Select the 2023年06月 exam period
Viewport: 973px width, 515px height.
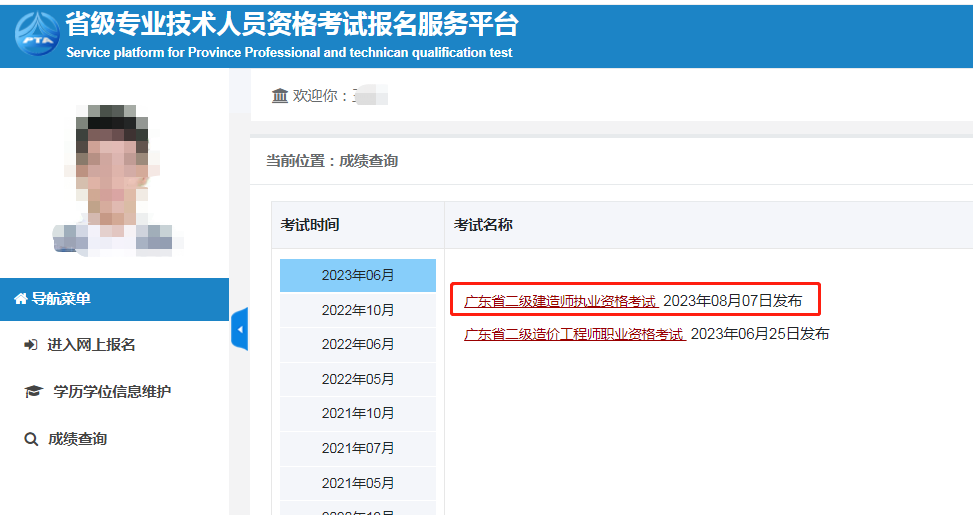pyautogui.click(x=357, y=275)
